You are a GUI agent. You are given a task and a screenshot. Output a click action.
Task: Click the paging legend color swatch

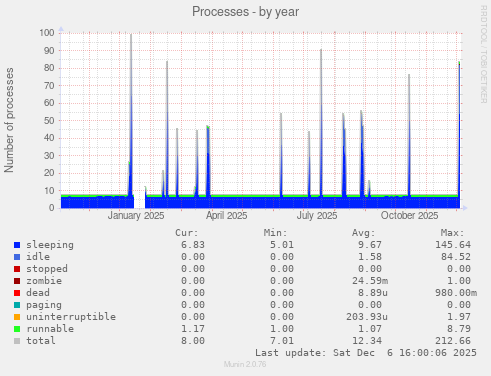click(x=17, y=305)
